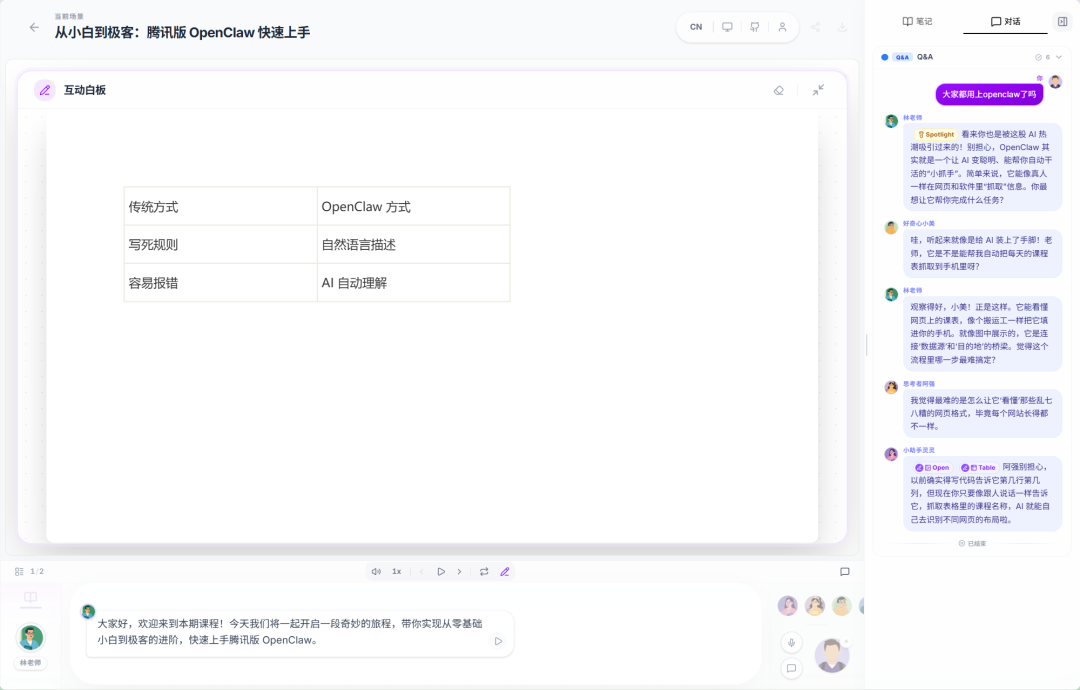Click the 林老师 teacher avatar
1080x690 pixels.
click(30, 637)
